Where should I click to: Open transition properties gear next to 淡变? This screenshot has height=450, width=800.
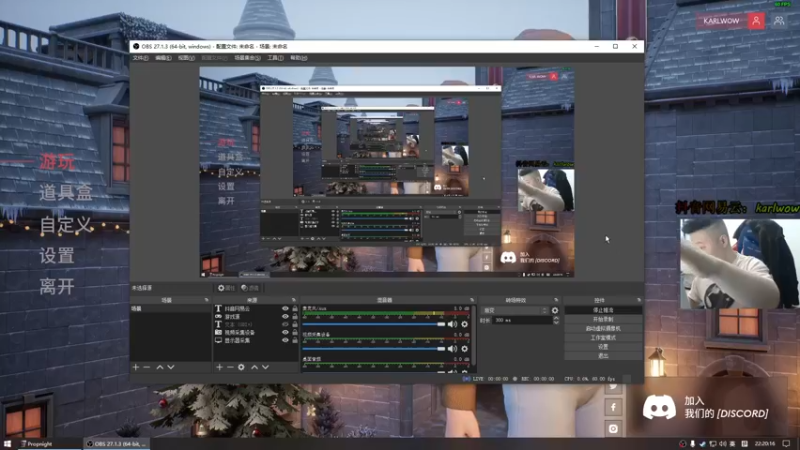tap(555, 310)
